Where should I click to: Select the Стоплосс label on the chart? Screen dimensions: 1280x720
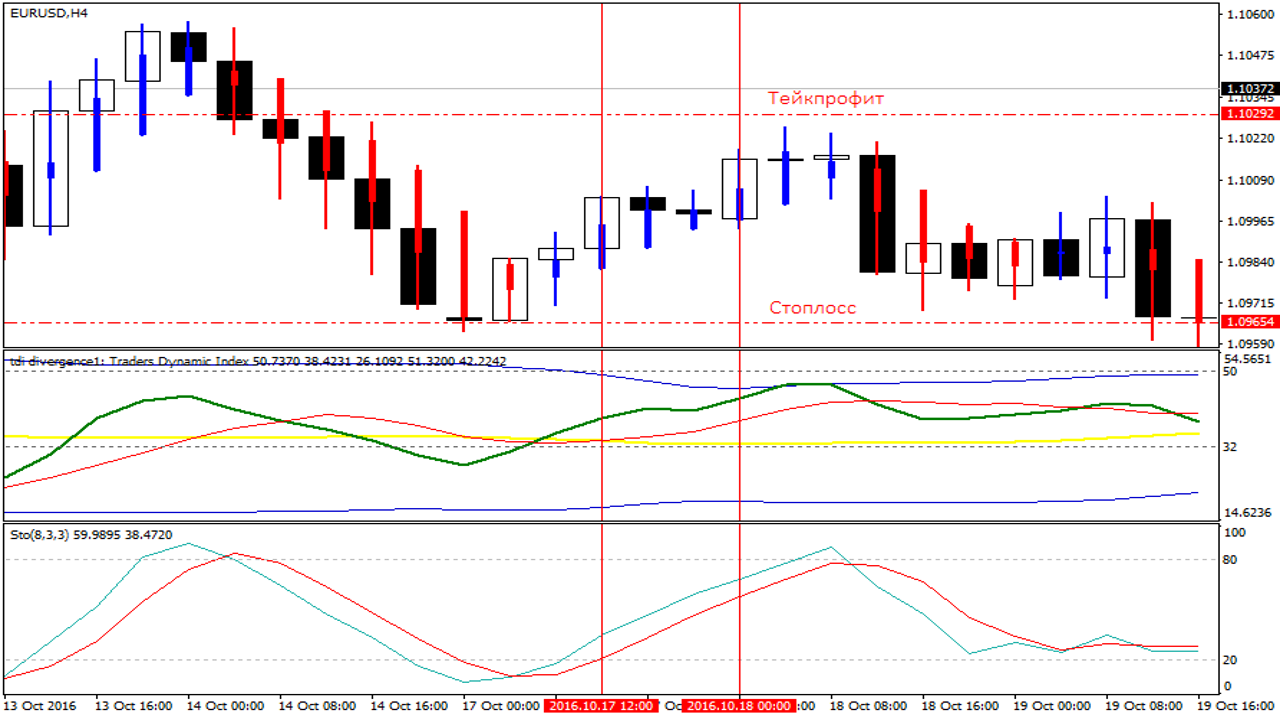pyautogui.click(x=812, y=308)
